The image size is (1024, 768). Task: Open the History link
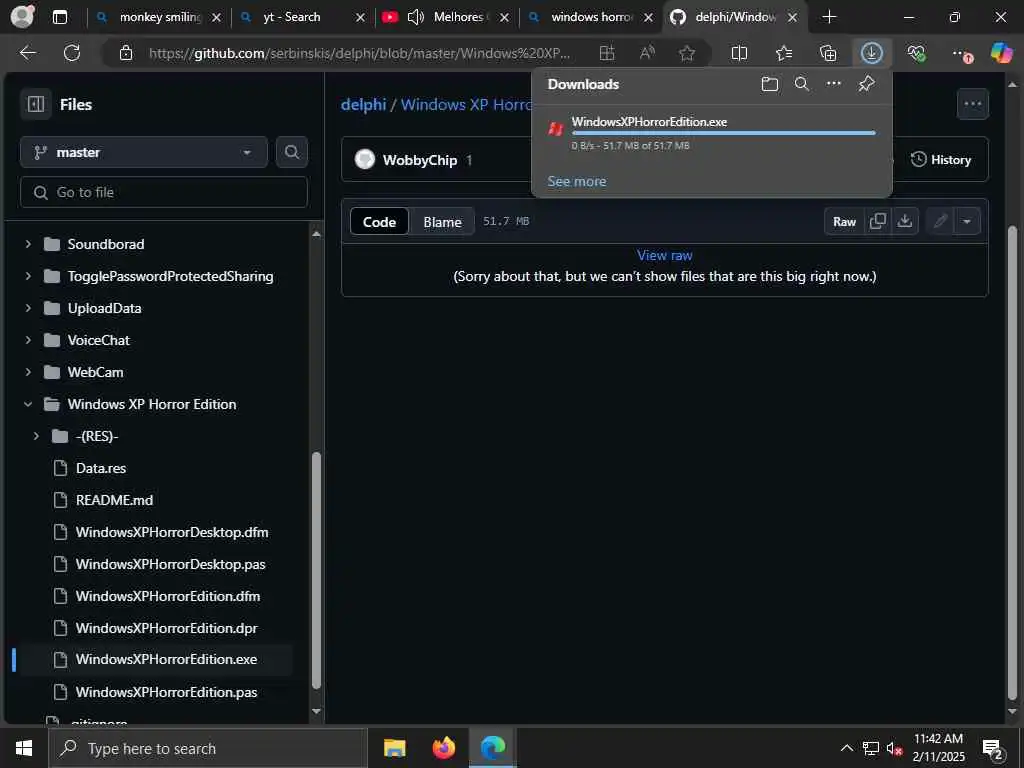click(x=941, y=159)
